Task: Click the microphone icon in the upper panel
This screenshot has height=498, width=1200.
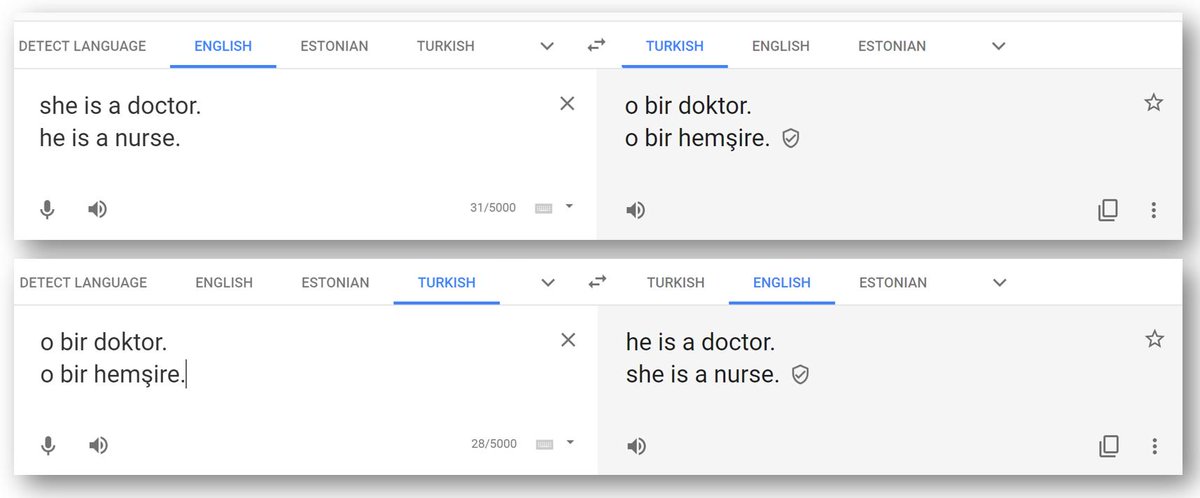Action: point(47,209)
